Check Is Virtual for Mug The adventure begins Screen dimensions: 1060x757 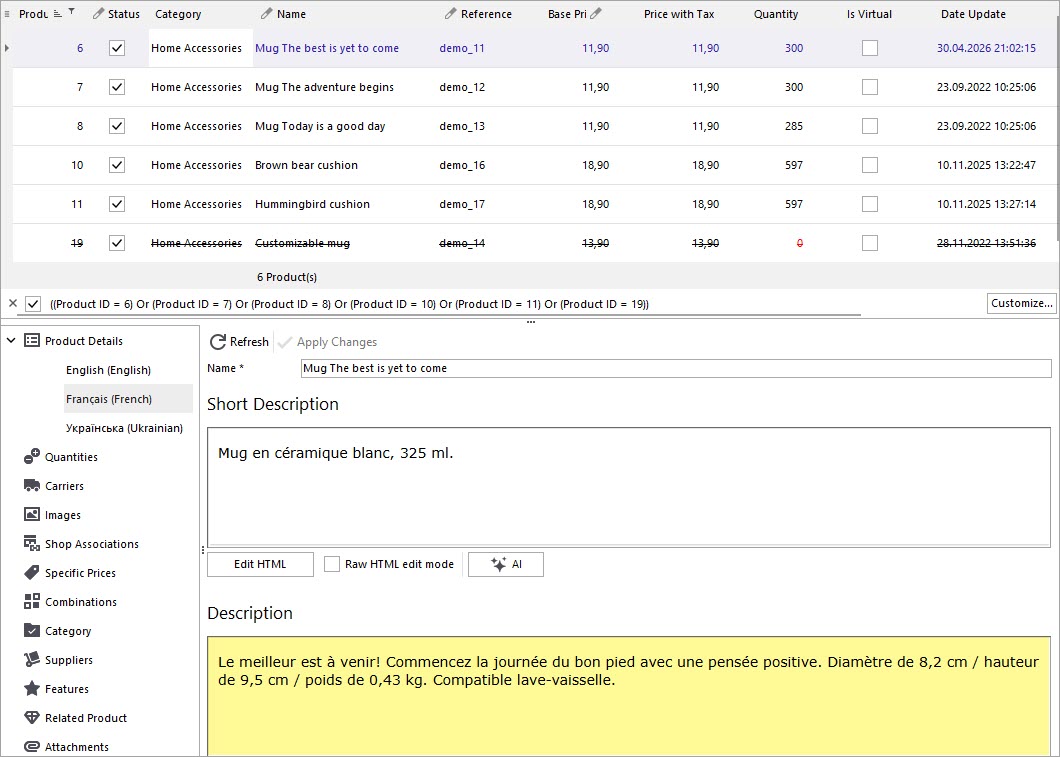870,87
